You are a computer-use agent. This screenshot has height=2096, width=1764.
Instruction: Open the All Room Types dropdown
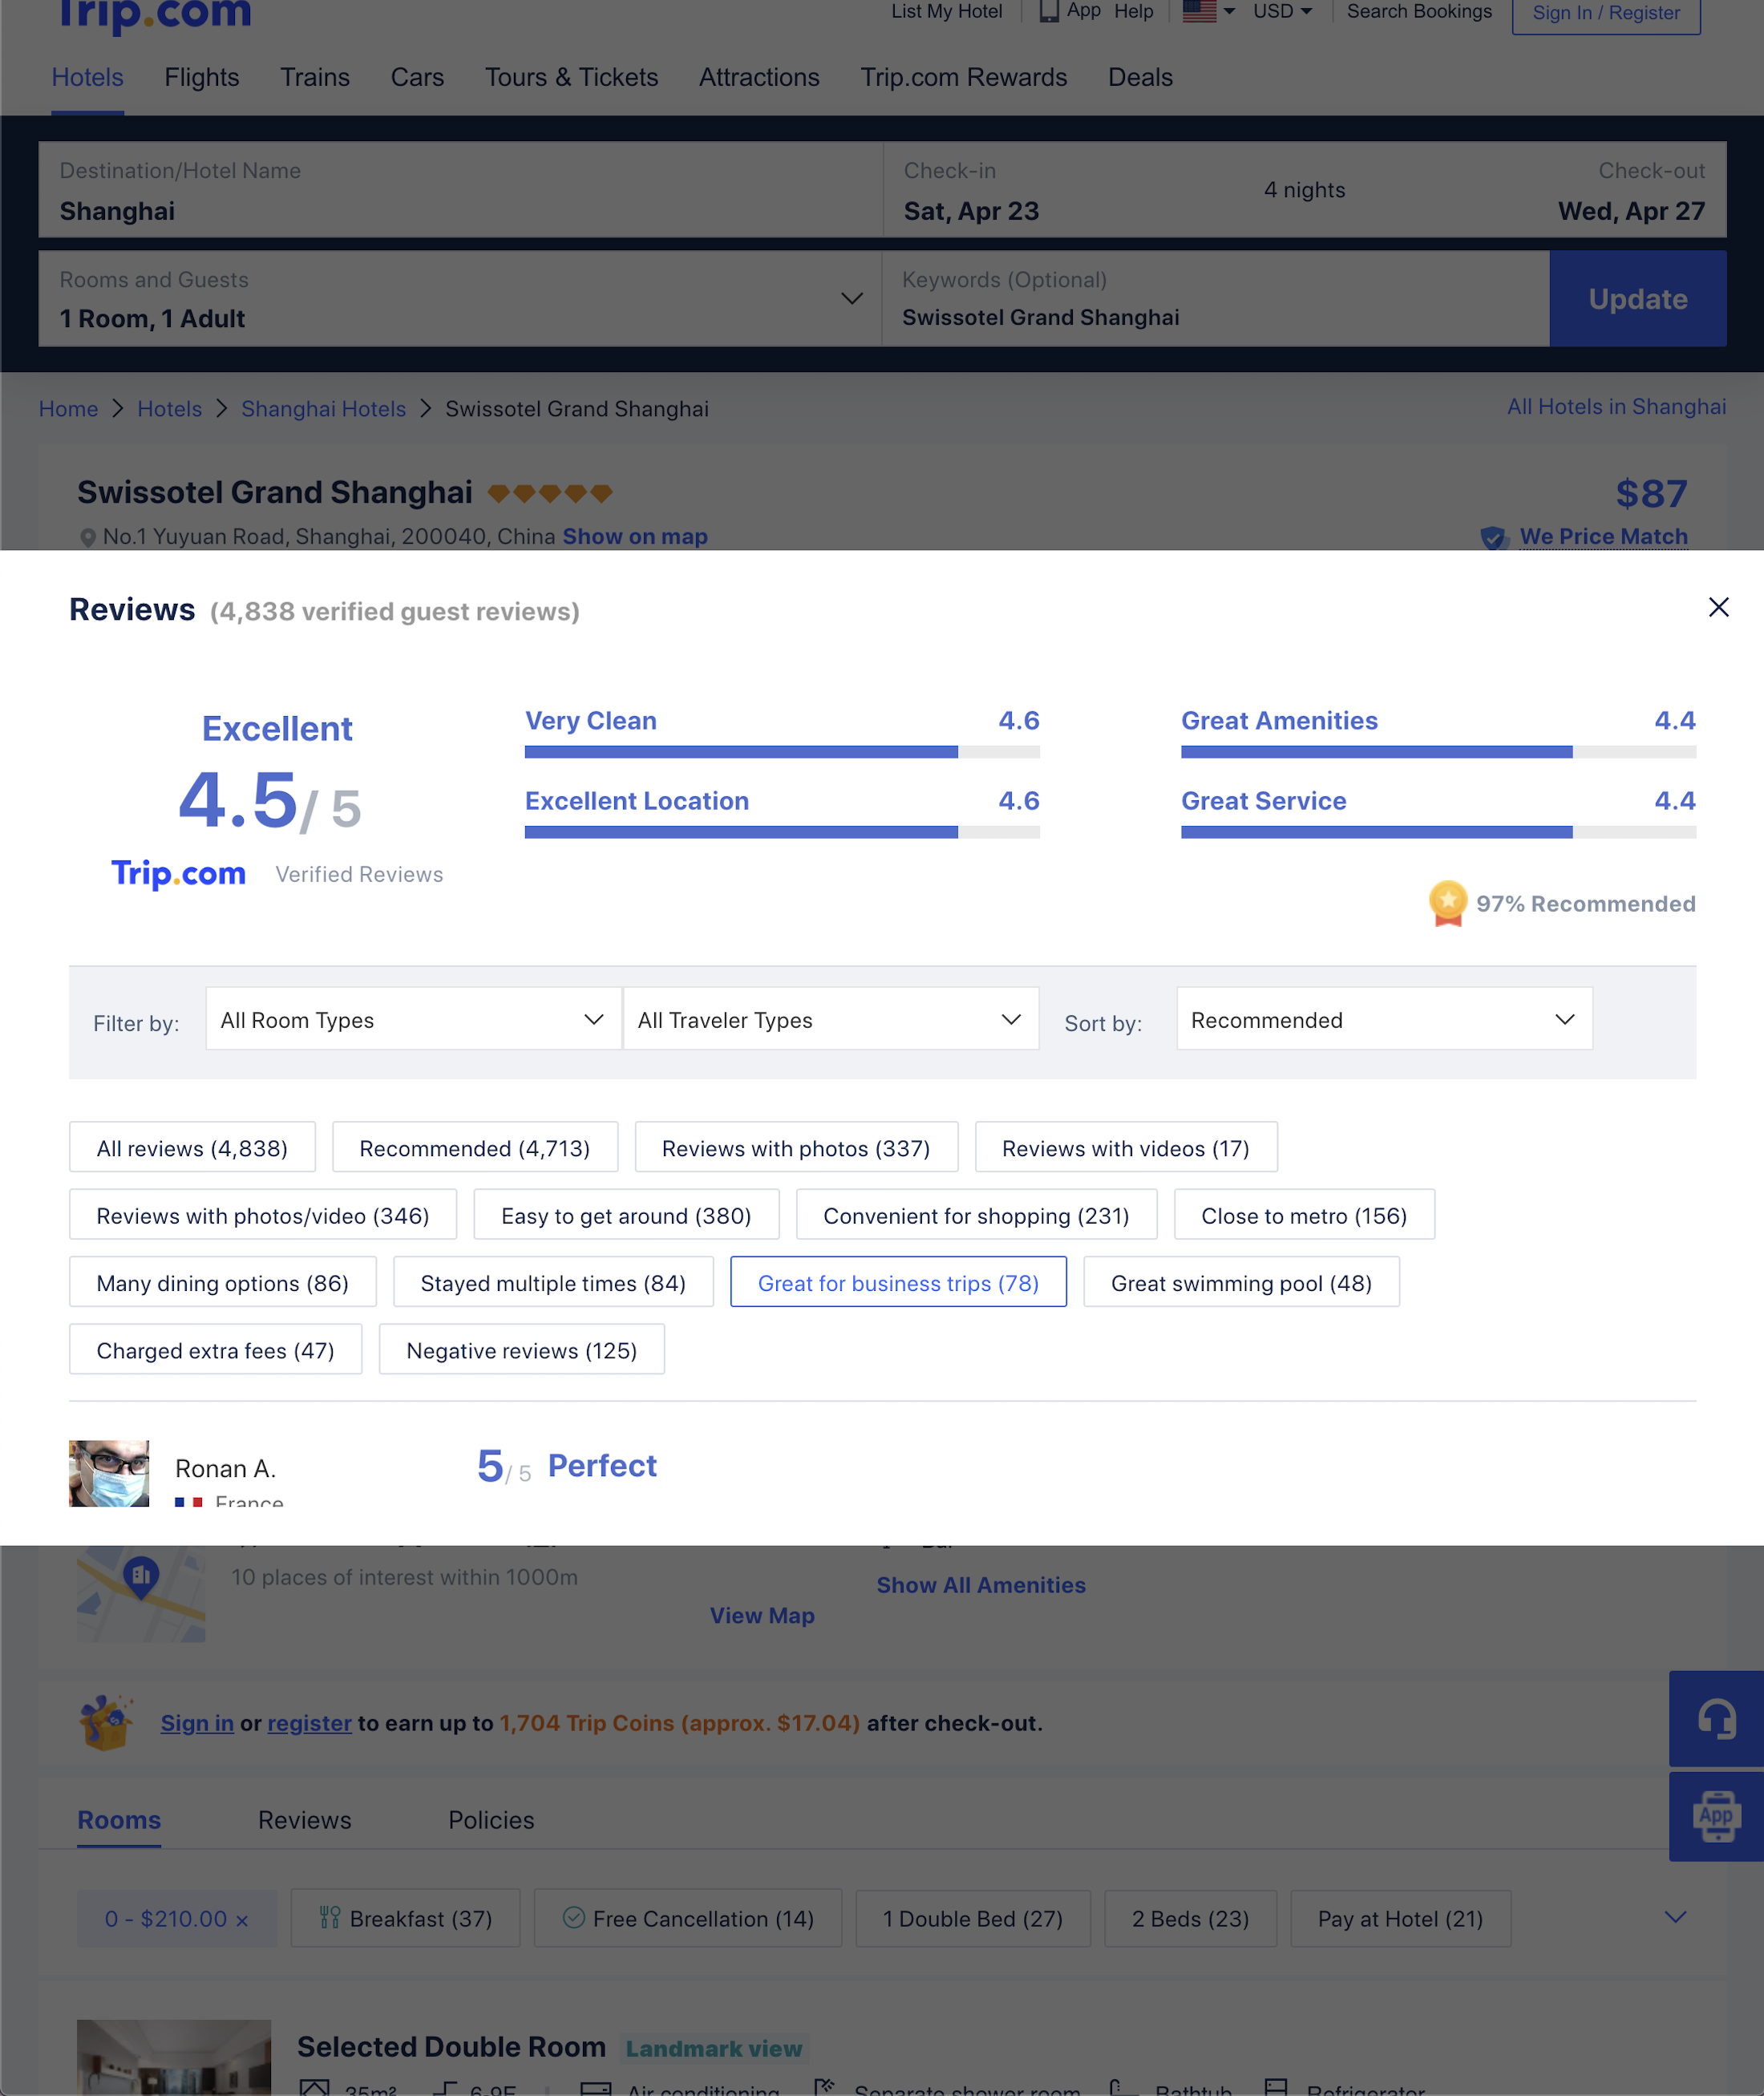(412, 1019)
